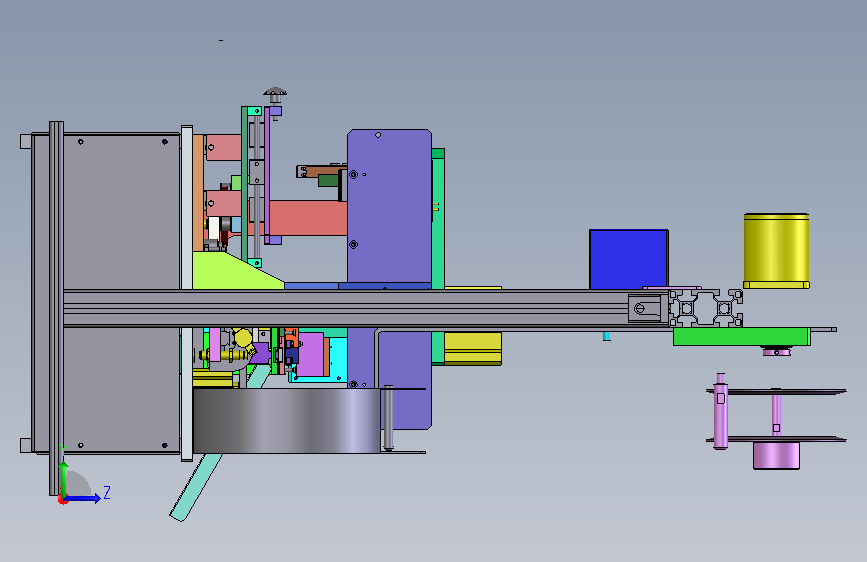Pick the bright green plate under the extrusion end
This screenshot has height=562, width=867.
[741, 336]
